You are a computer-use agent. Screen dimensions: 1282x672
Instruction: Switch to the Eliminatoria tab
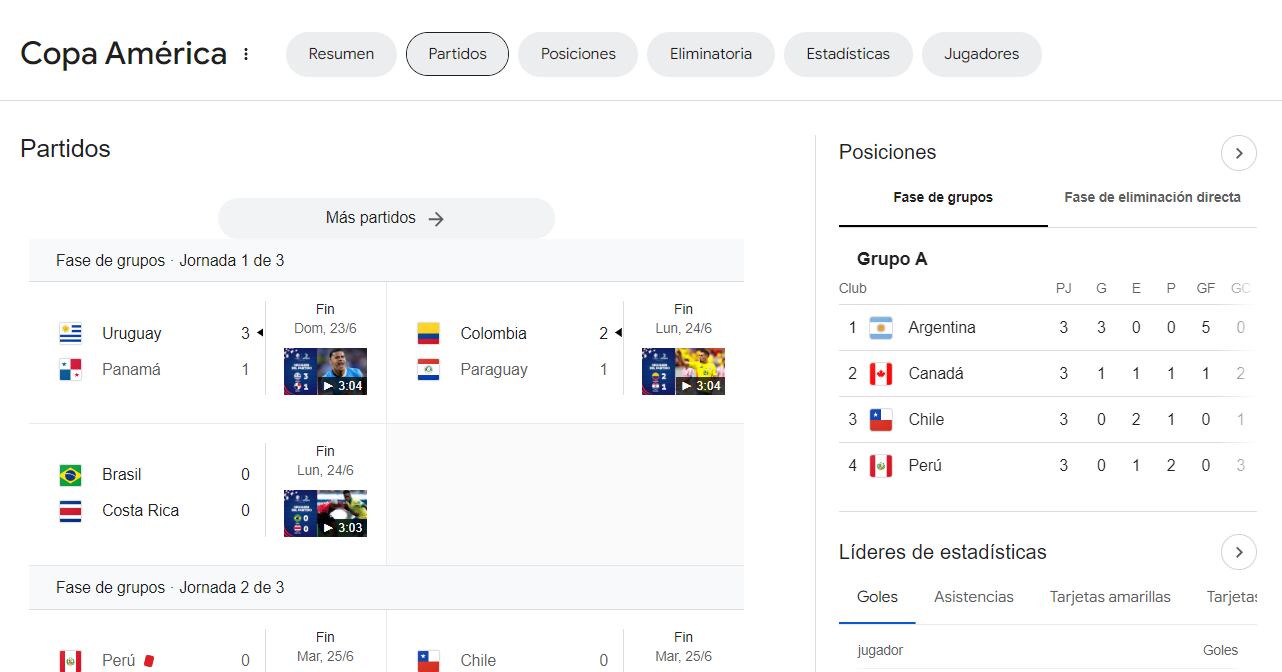coord(710,54)
